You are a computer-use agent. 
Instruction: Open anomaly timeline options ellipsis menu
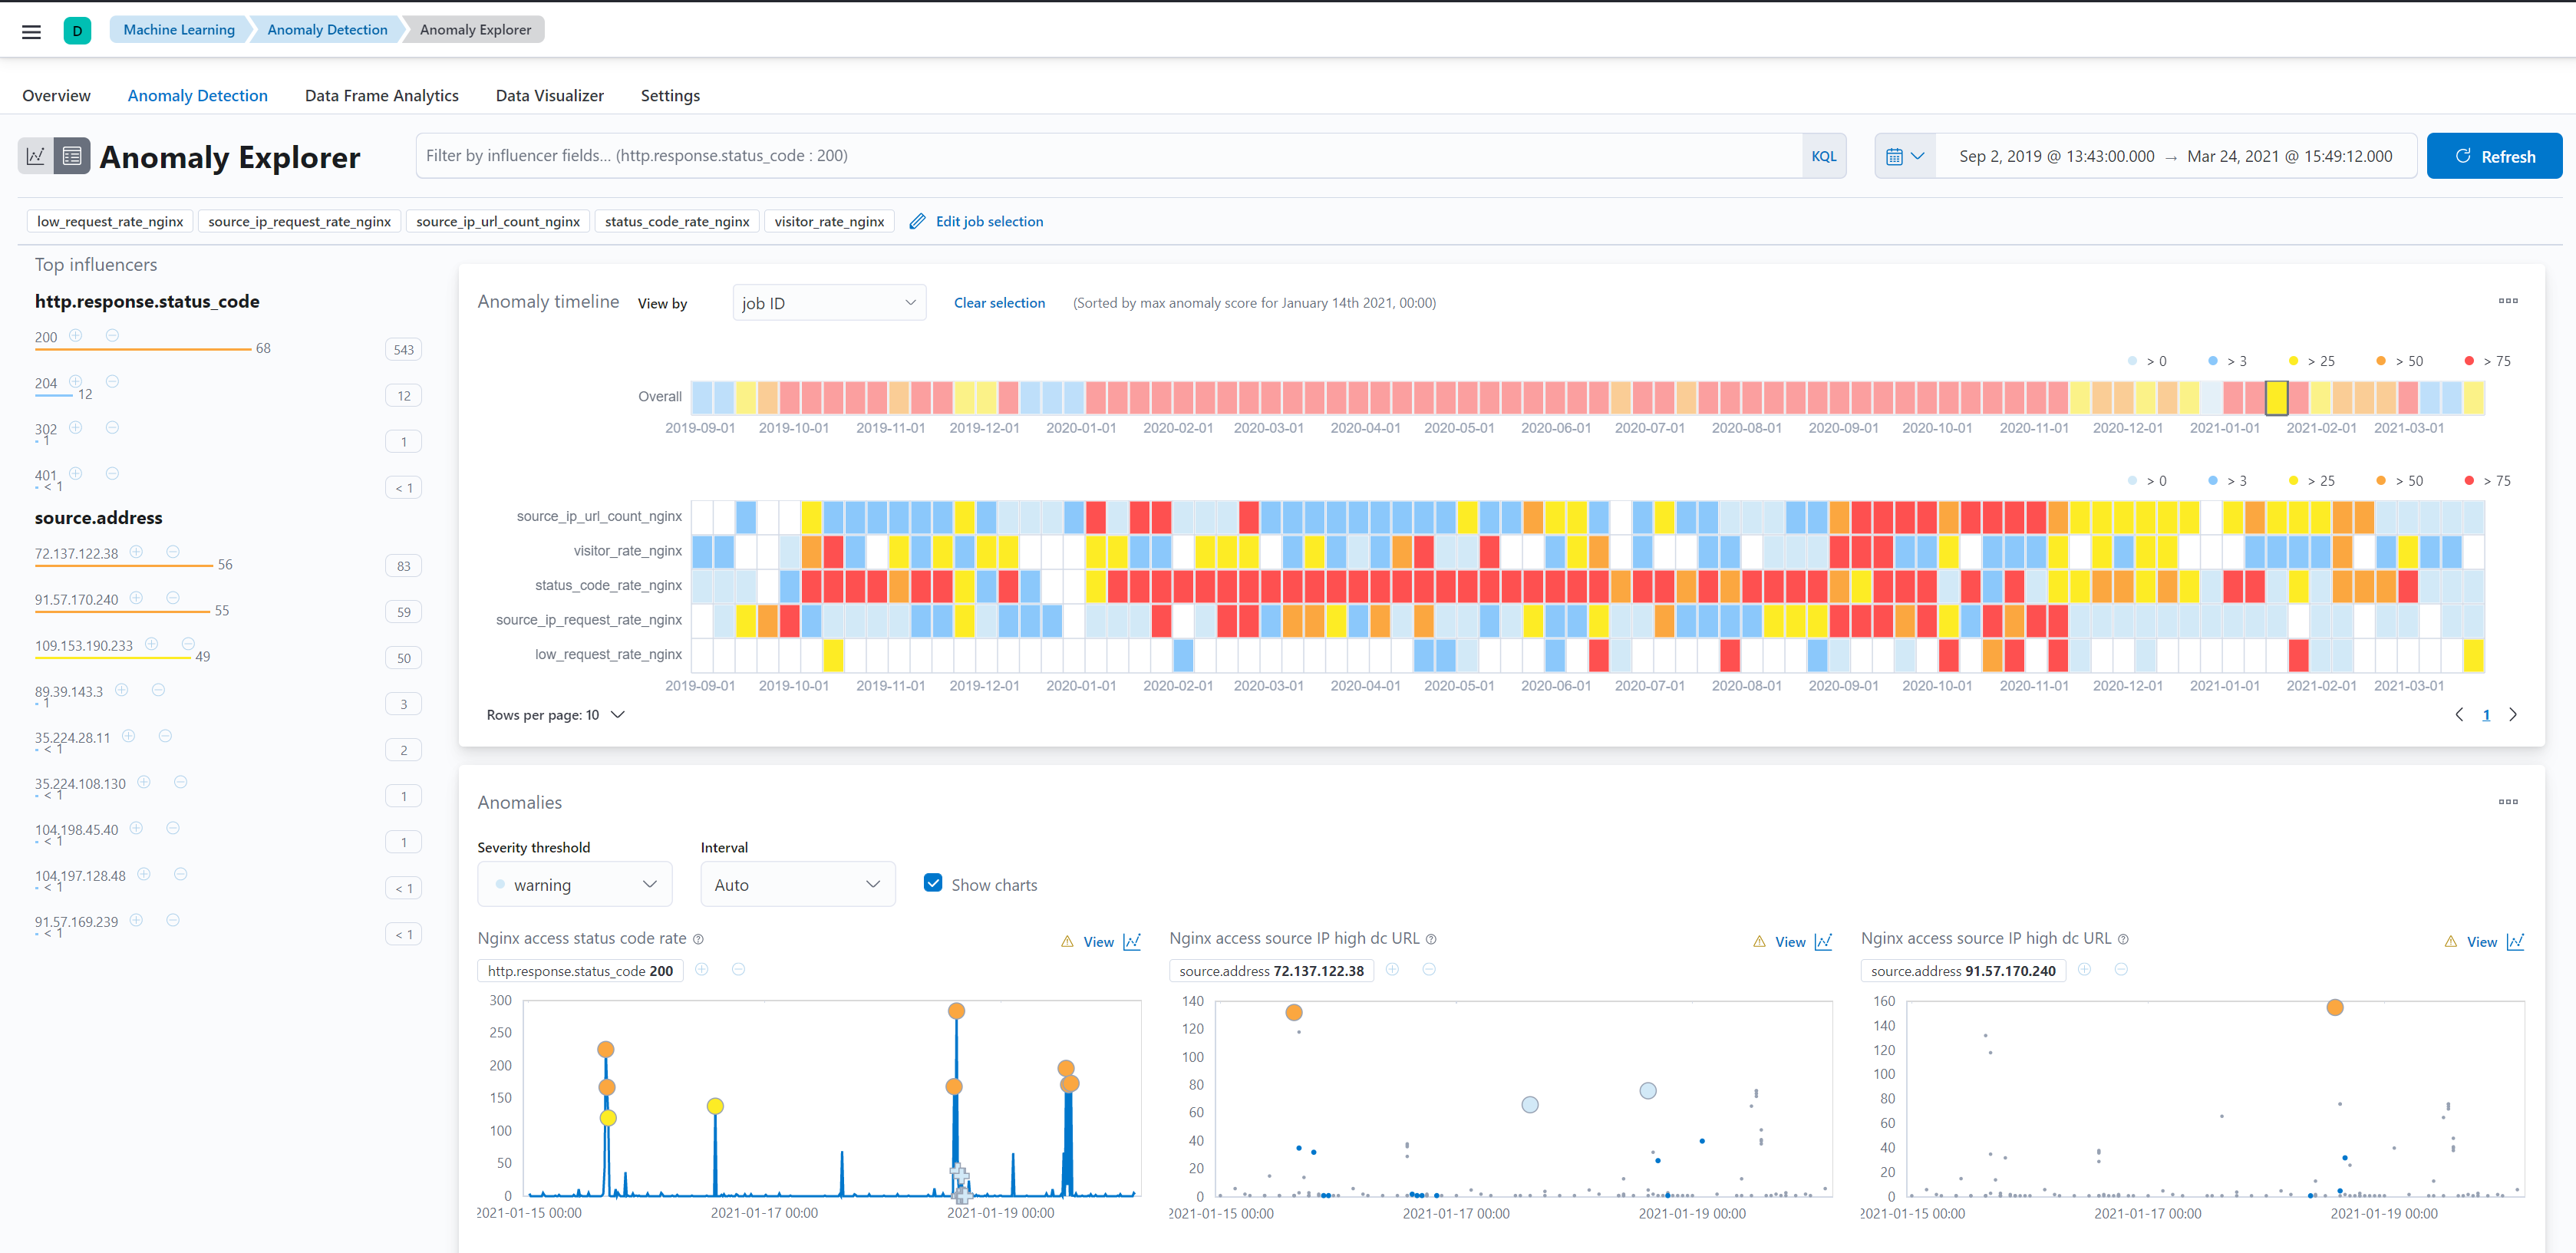[2508, 301]
